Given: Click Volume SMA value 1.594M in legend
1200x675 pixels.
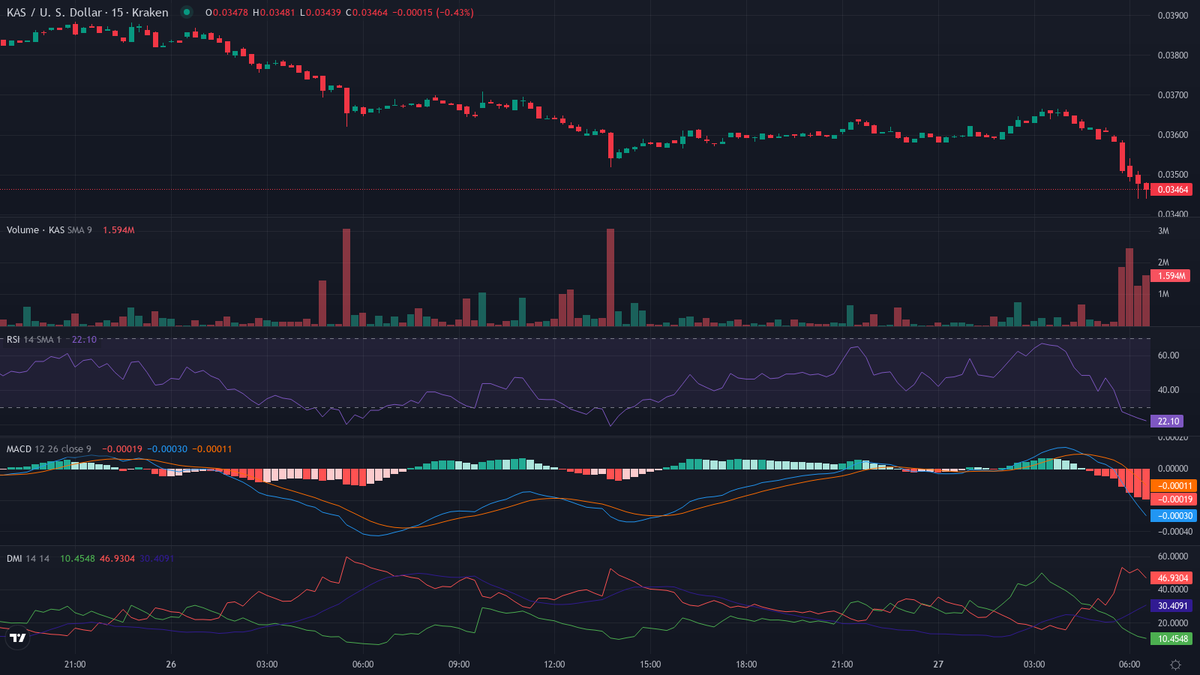Looking at the screenshot, I should click(x=120, y=230).
